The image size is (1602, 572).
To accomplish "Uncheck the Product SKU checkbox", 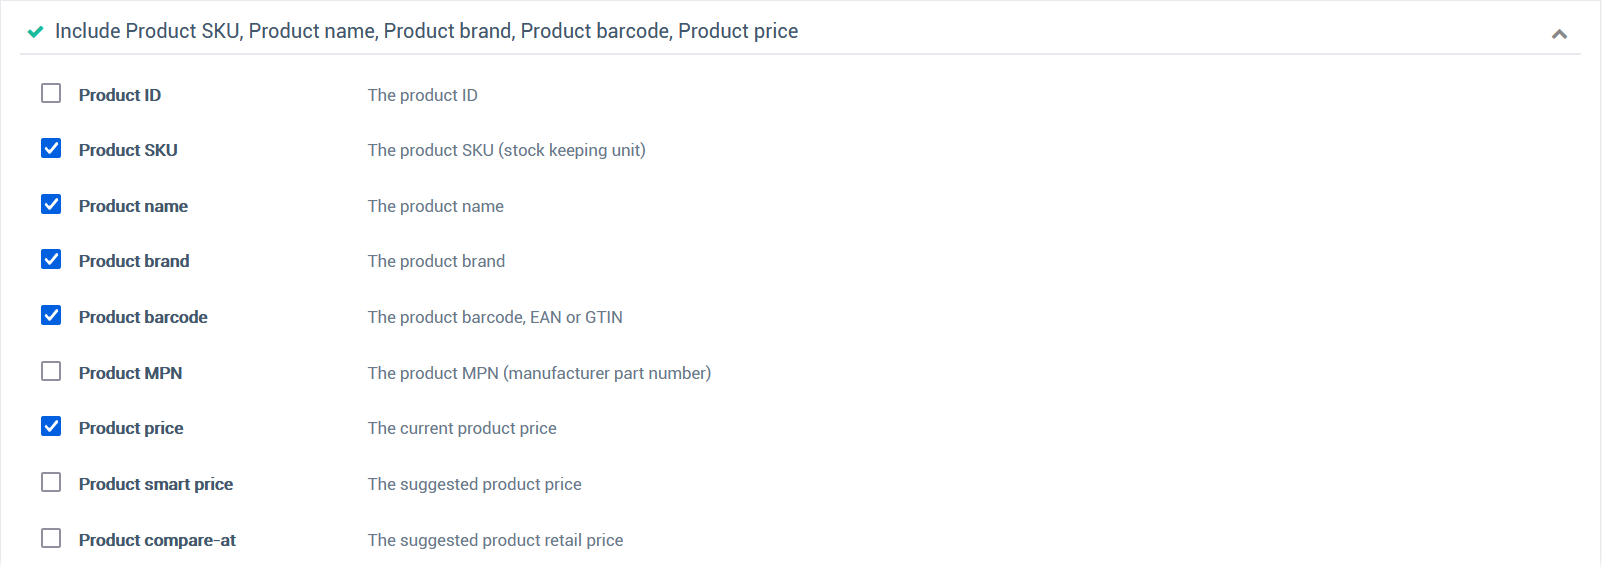I will (x=51, y=148).
